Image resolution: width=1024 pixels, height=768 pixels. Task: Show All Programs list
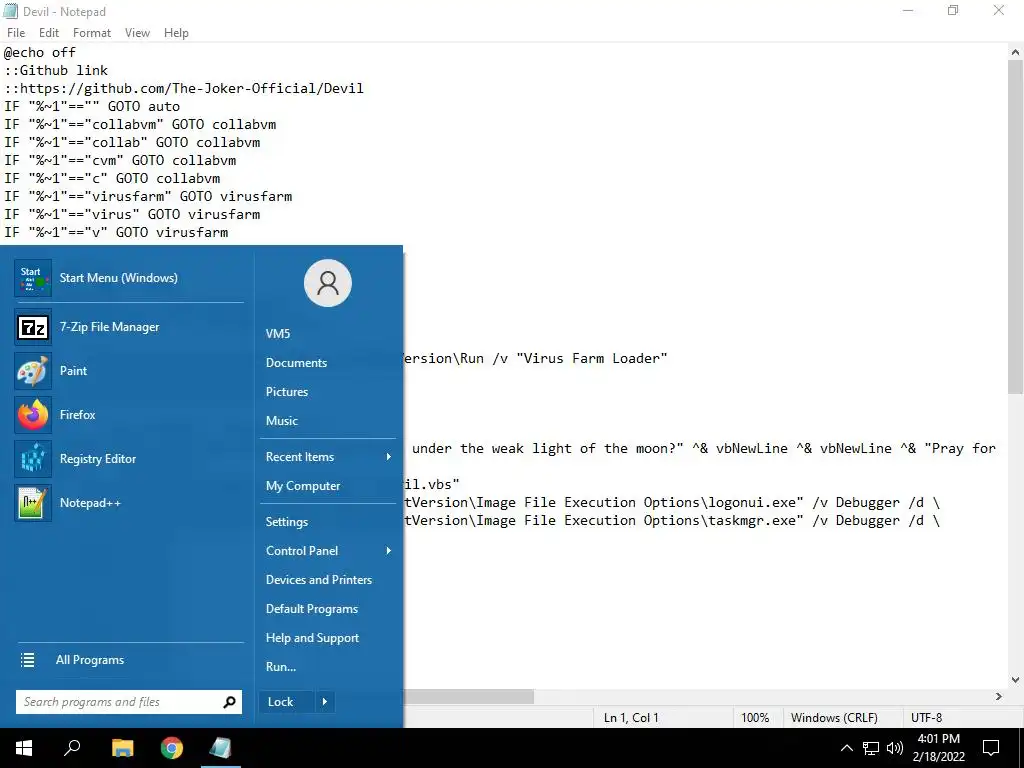90,660
